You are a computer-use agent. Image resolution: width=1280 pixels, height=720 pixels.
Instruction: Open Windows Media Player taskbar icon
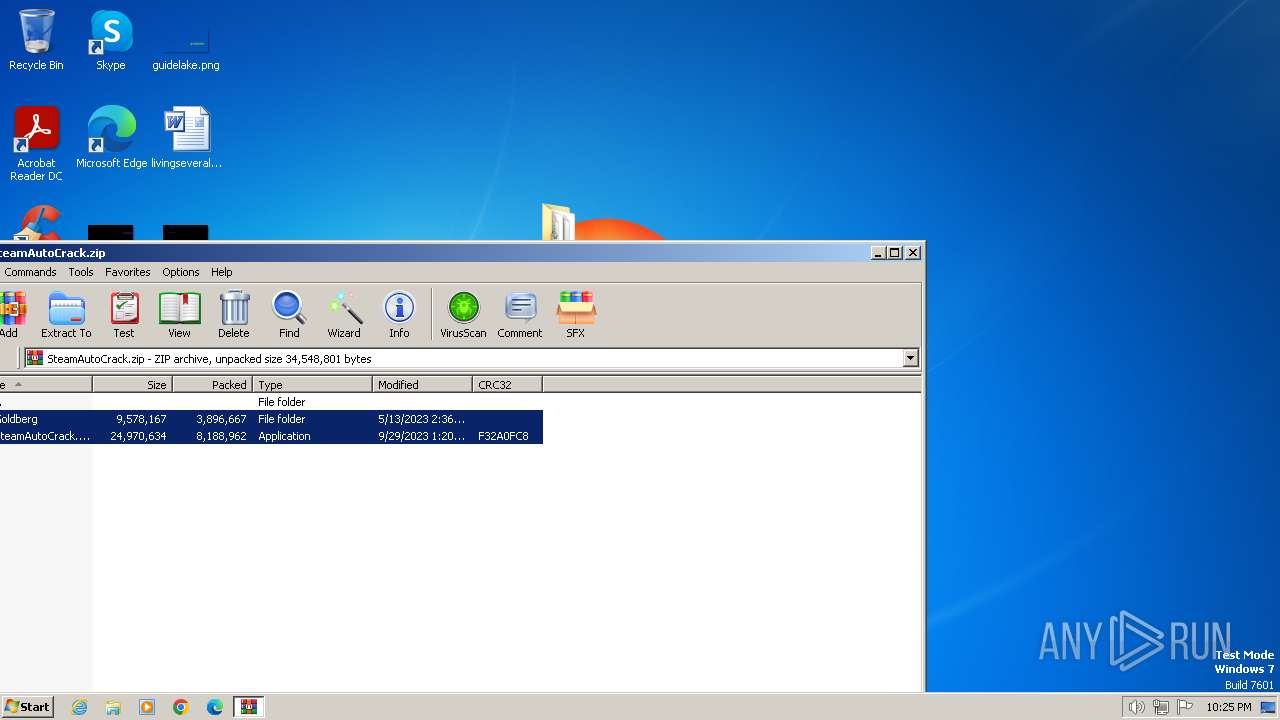click(x=147, y=707)
